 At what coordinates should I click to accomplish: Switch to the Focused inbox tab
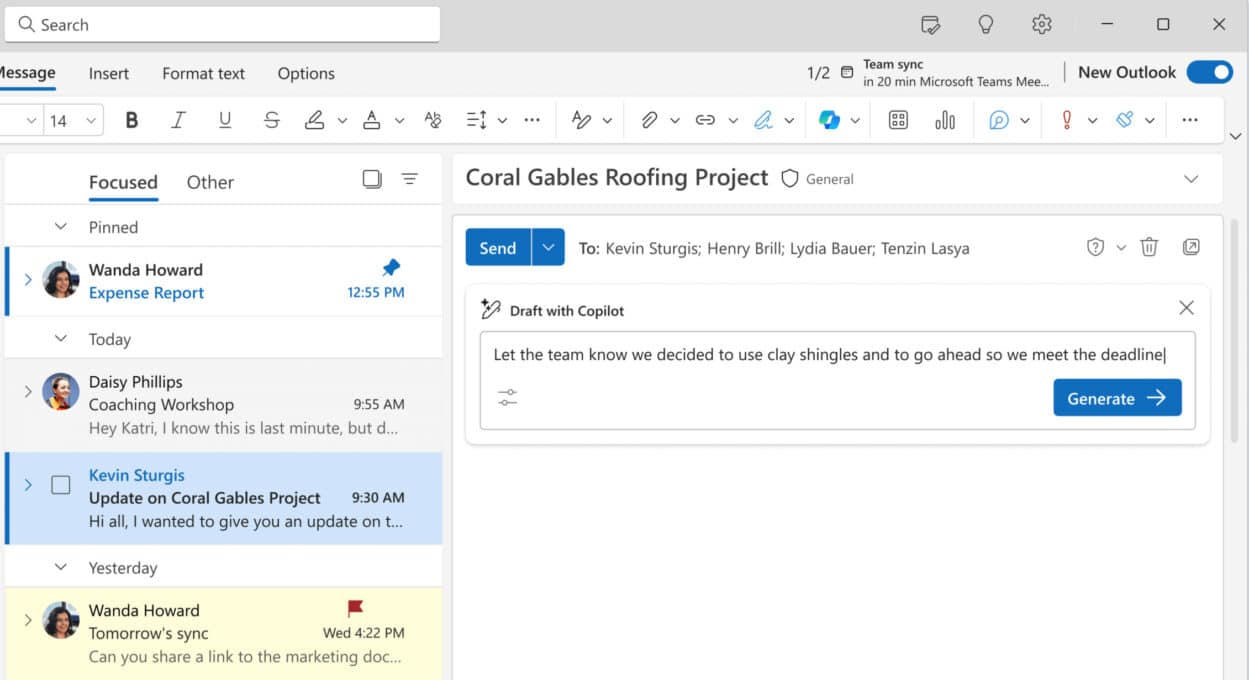tap(123, 182)
